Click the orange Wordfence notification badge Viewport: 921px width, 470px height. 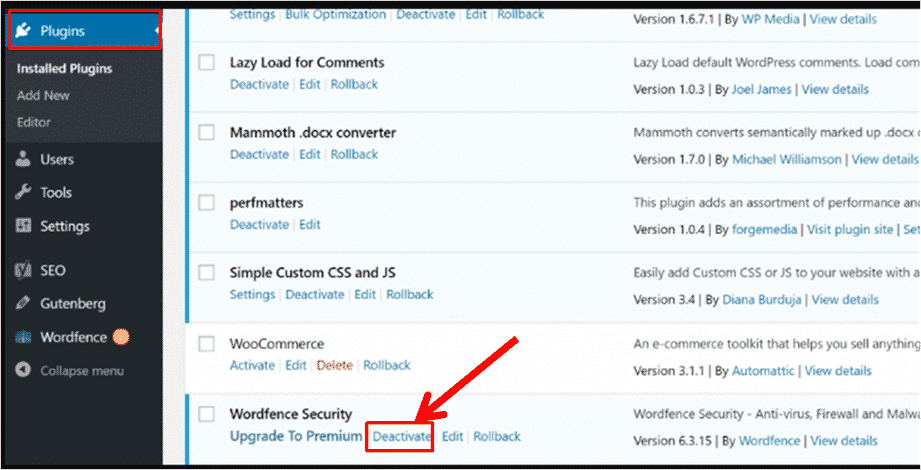point(120,337)
